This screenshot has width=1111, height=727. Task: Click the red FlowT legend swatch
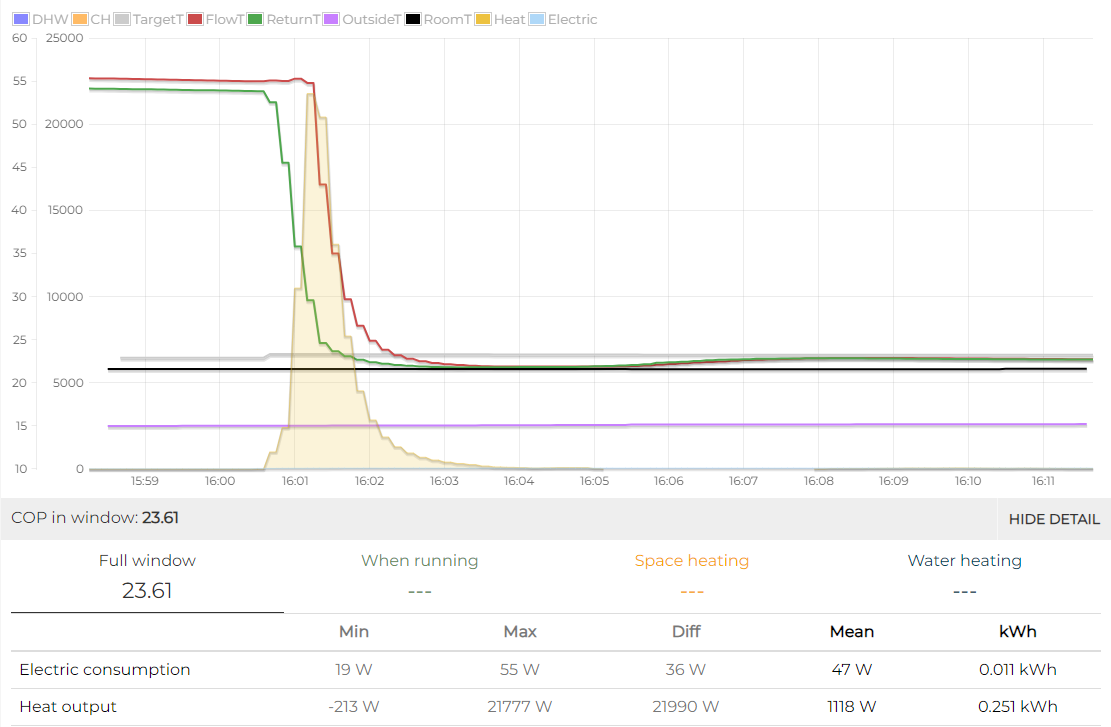195,19
